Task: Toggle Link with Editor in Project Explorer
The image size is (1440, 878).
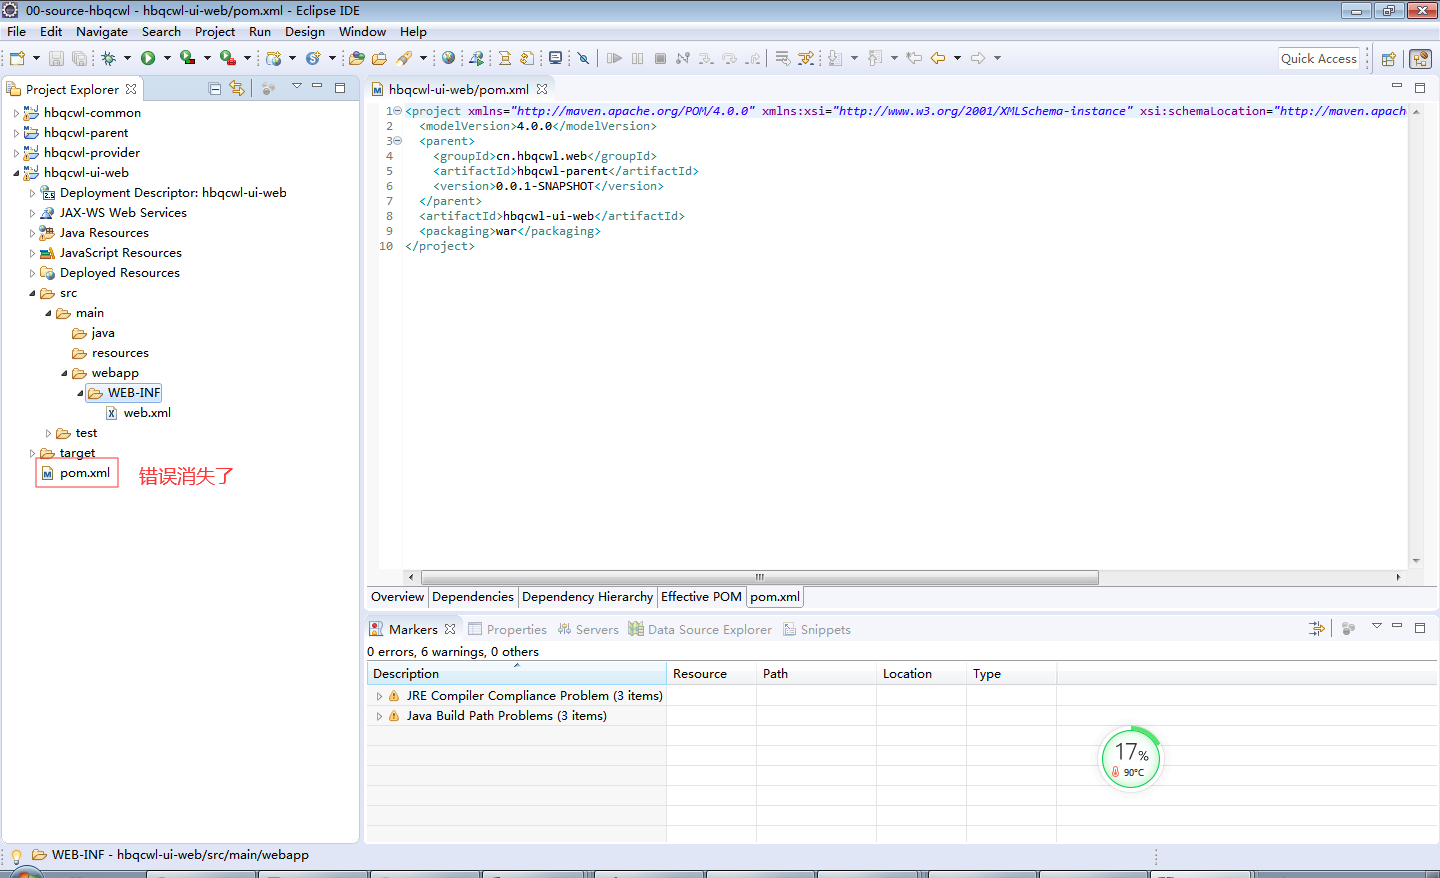Action: pyautogui.click(x=237, y=88)
